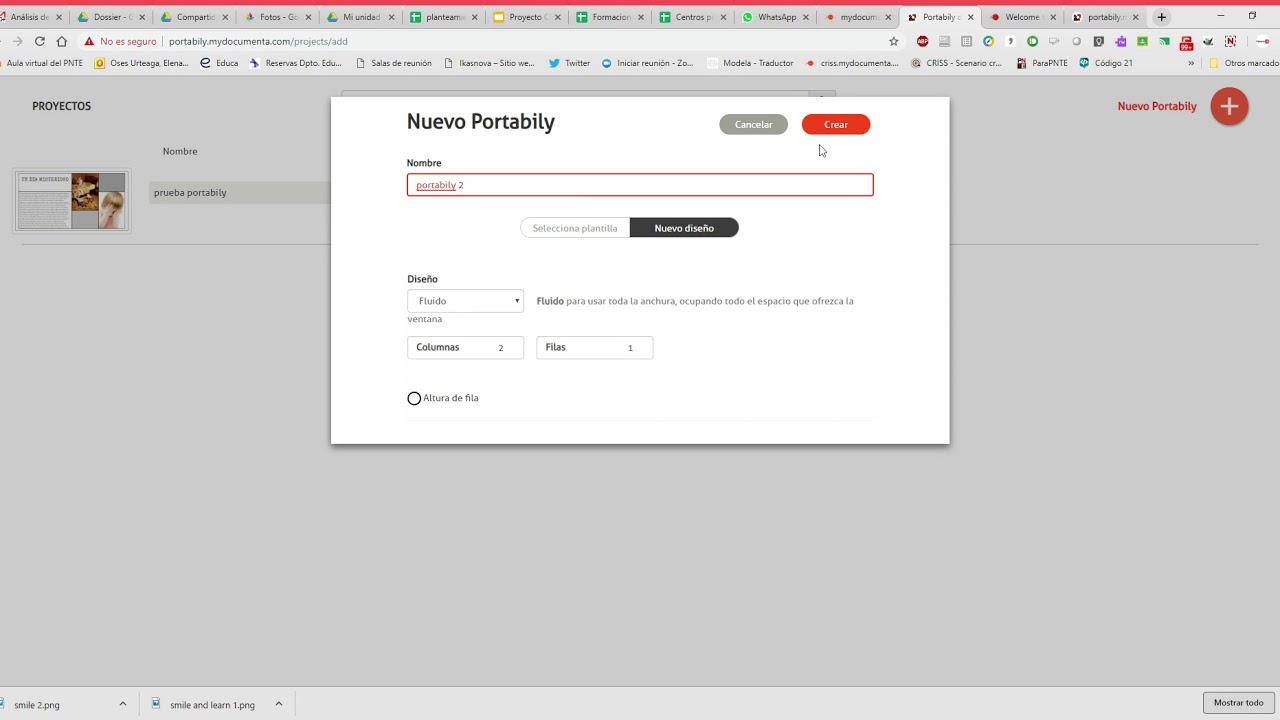Switch to the Centros sheet tab
Viewport: 1280px width, 720px height.
point(692,17)
